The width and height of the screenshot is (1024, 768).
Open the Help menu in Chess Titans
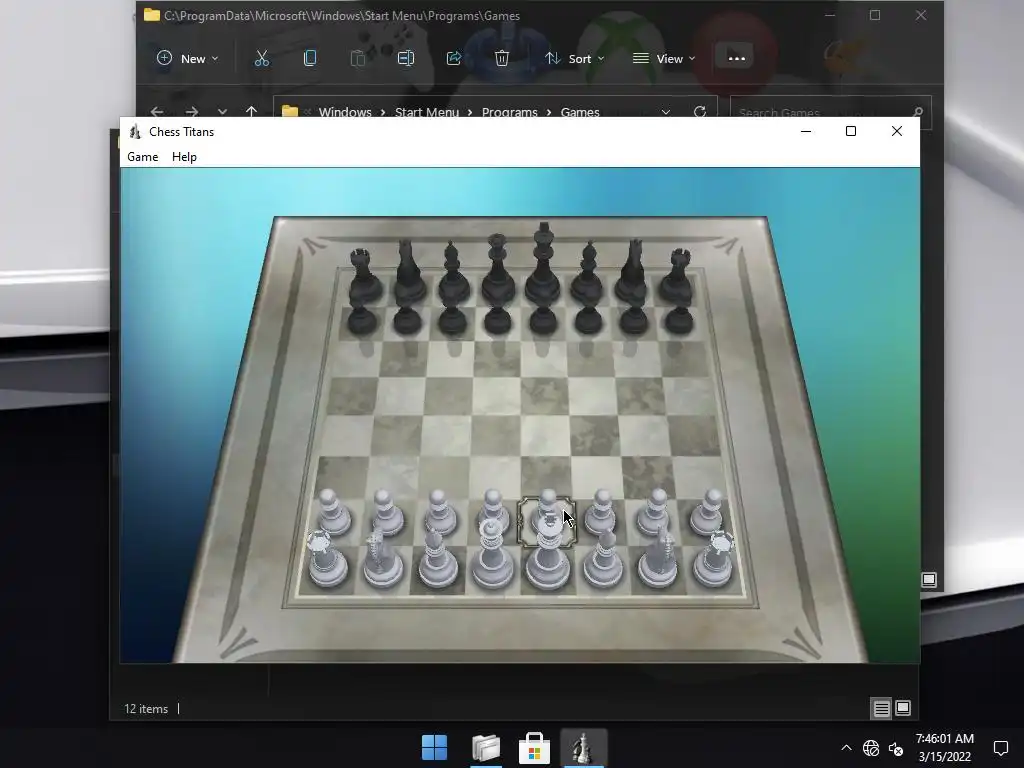click(x=184, y=157)
